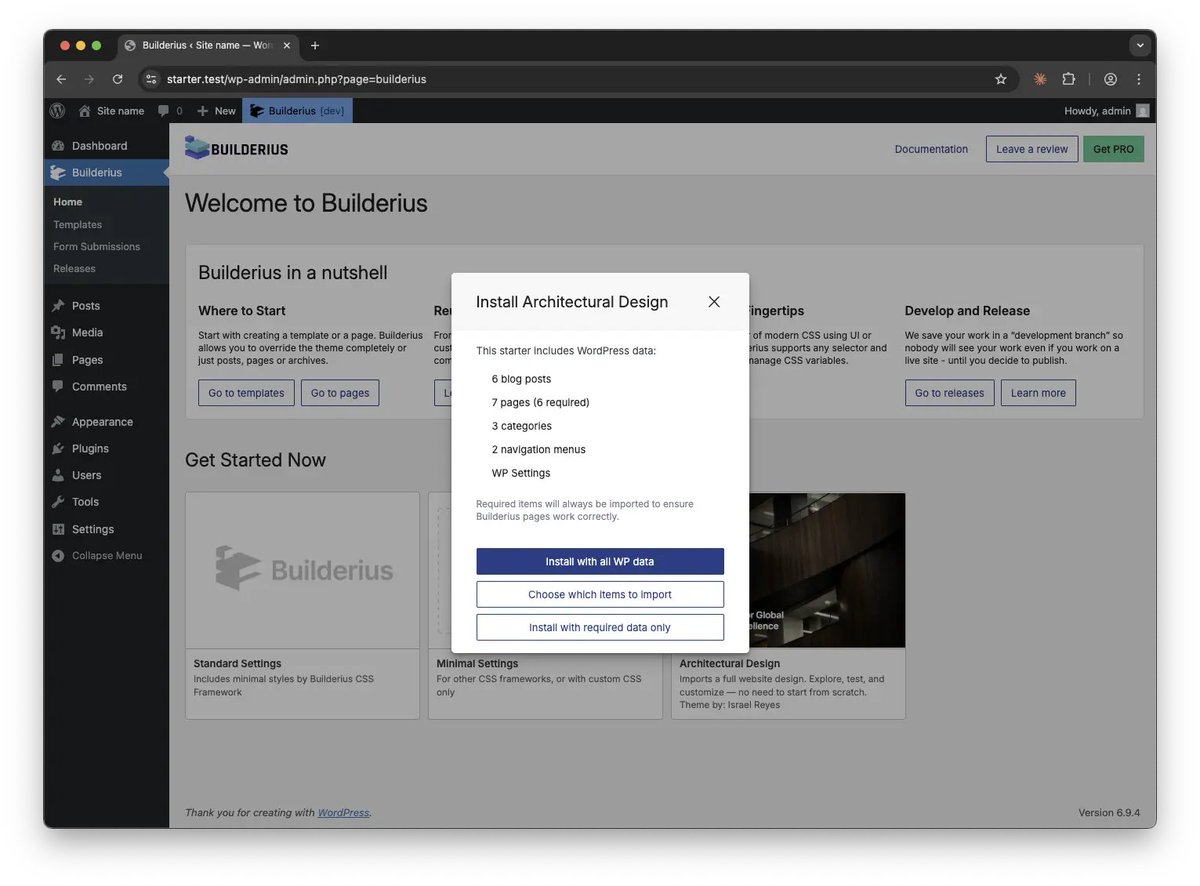This screenshot has height=886, width=1200.
Task: Open the browser extensions puzzle icon
Action: coord(1068,78)
